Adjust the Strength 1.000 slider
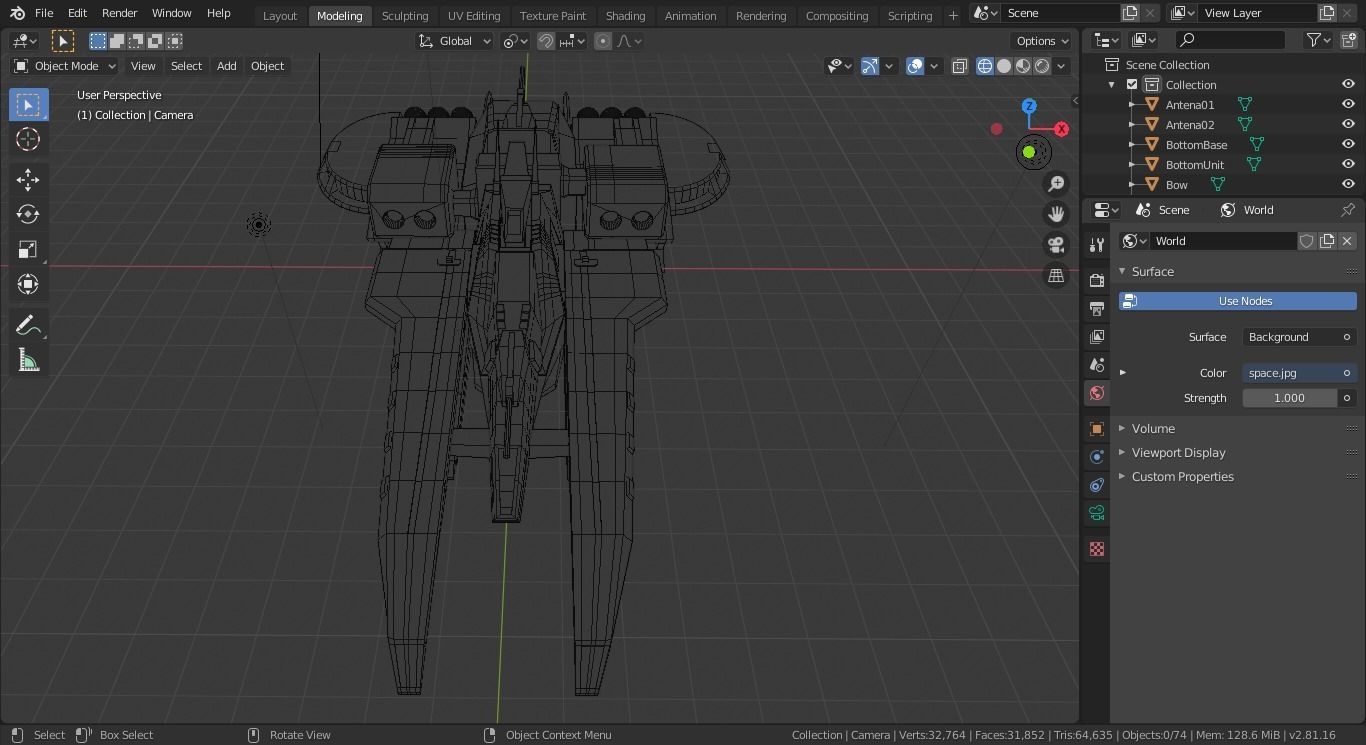 1290,398
